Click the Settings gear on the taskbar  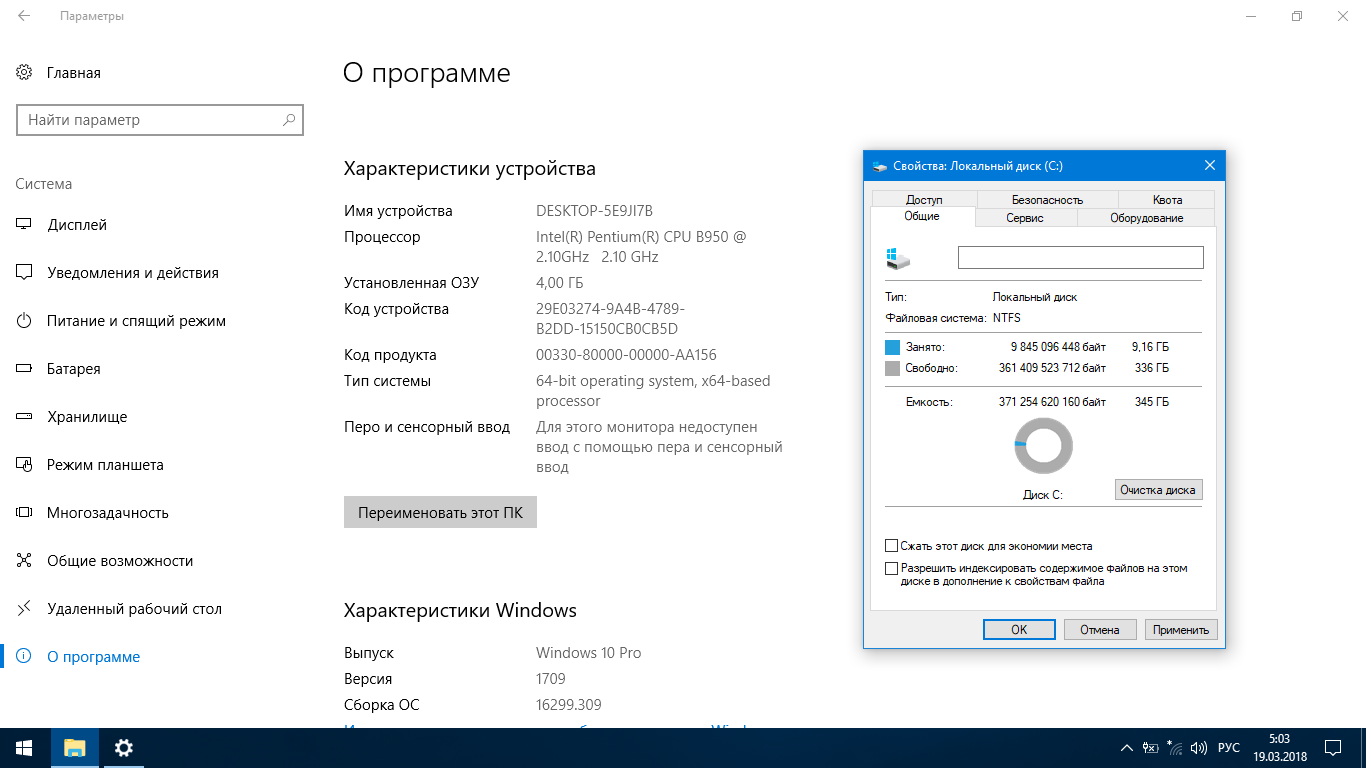coord(124,748)
